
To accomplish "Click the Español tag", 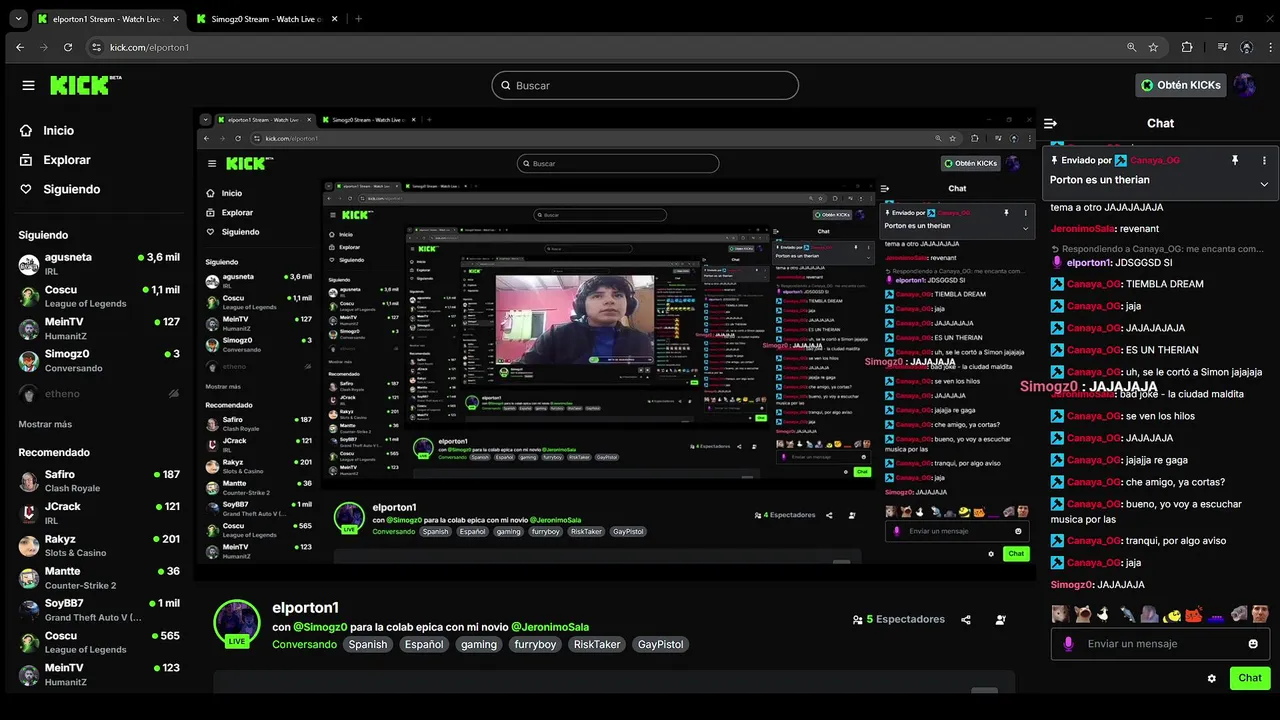I will click(424, 645).
